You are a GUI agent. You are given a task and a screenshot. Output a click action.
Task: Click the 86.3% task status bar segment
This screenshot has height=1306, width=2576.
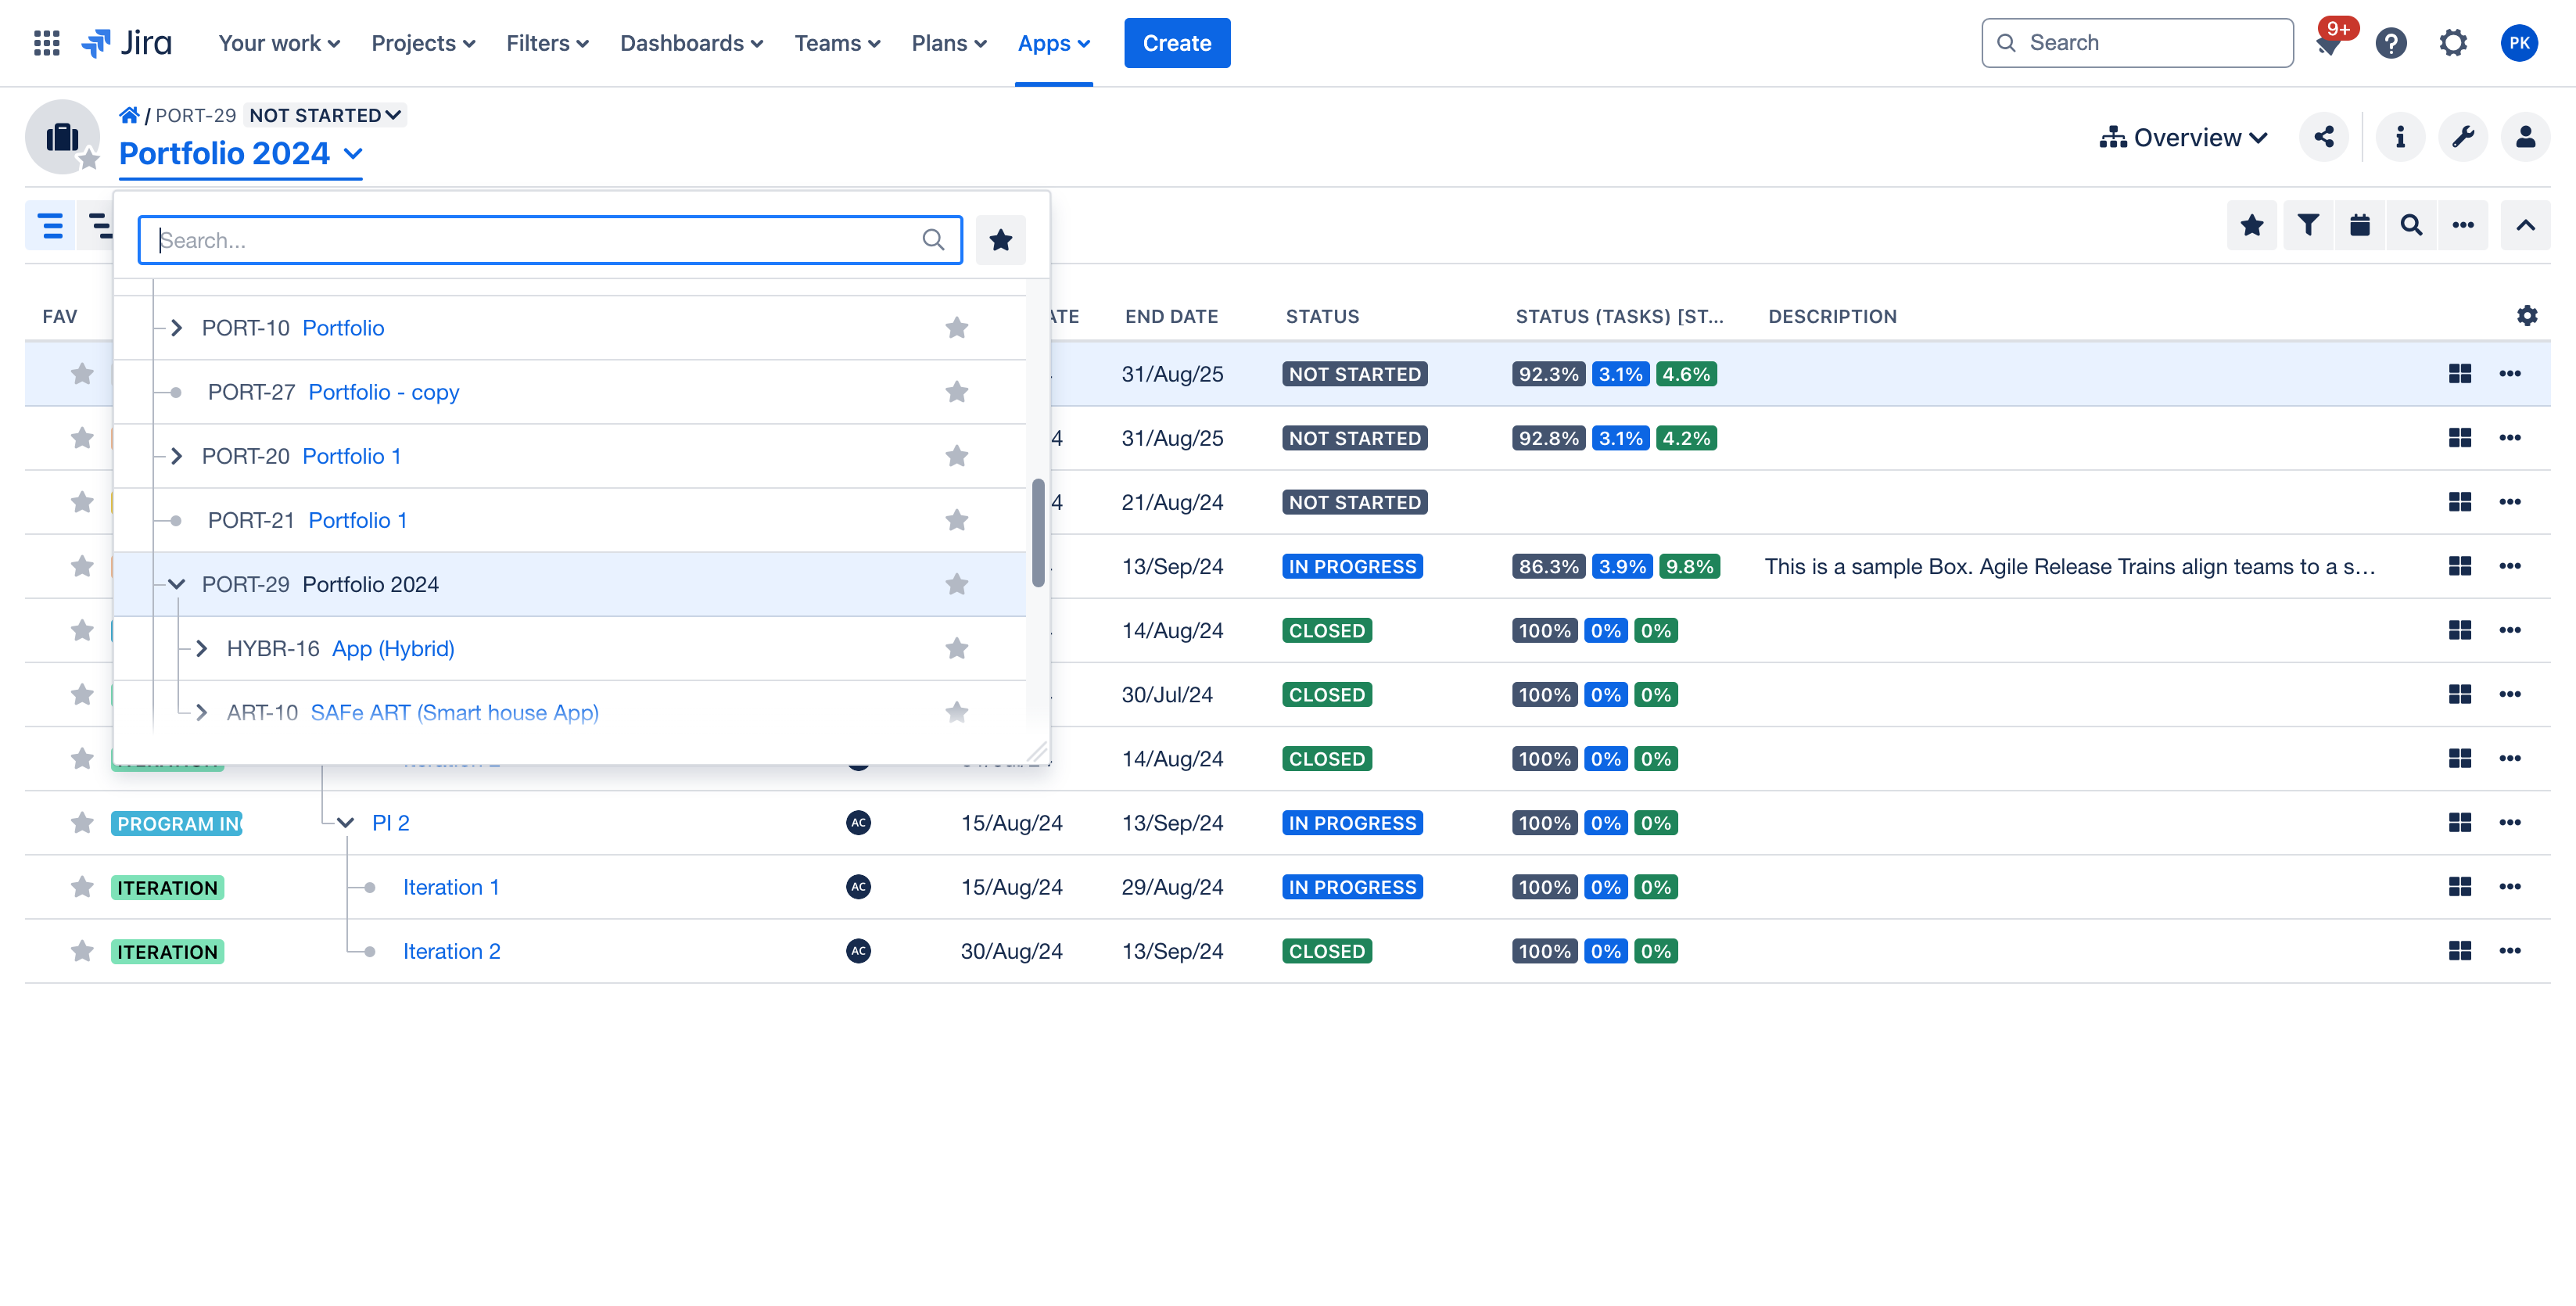[1549, 566]
